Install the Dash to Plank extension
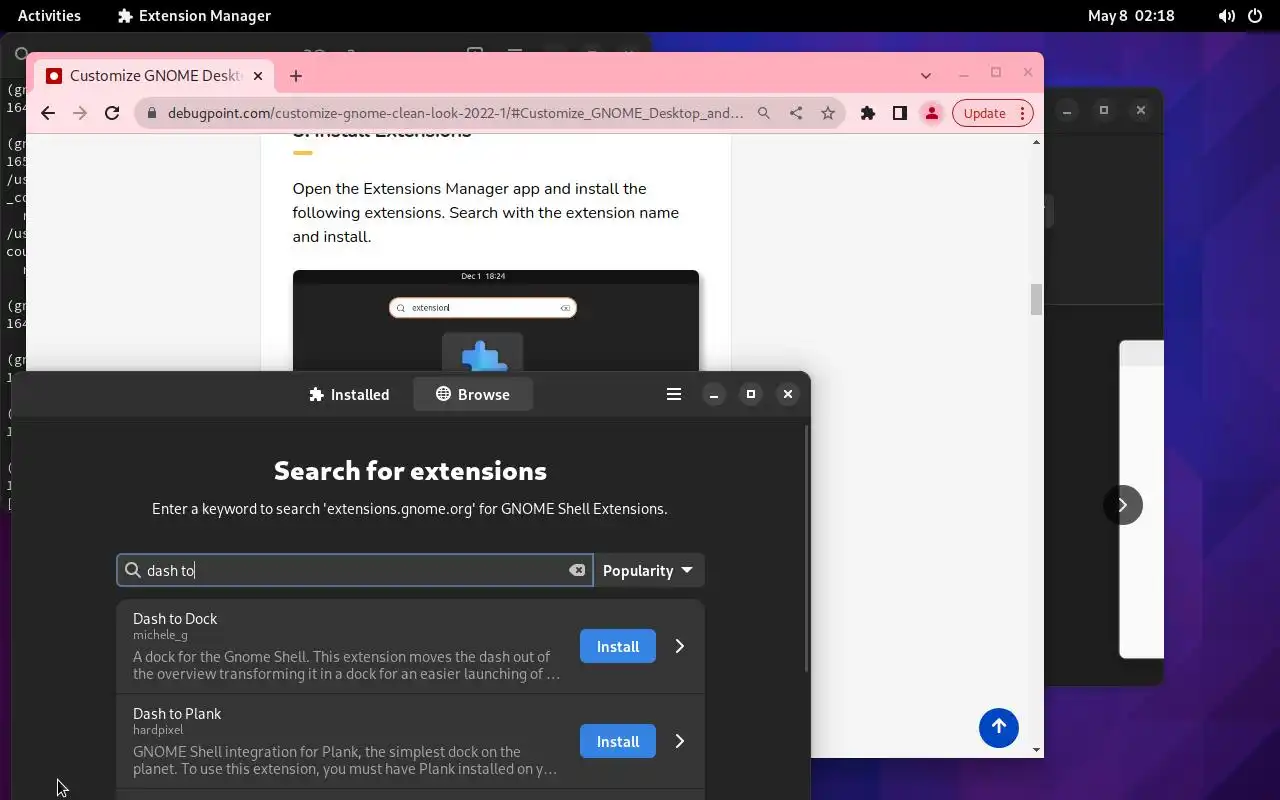Screen dimensions: 1280x800 point(618,742)
